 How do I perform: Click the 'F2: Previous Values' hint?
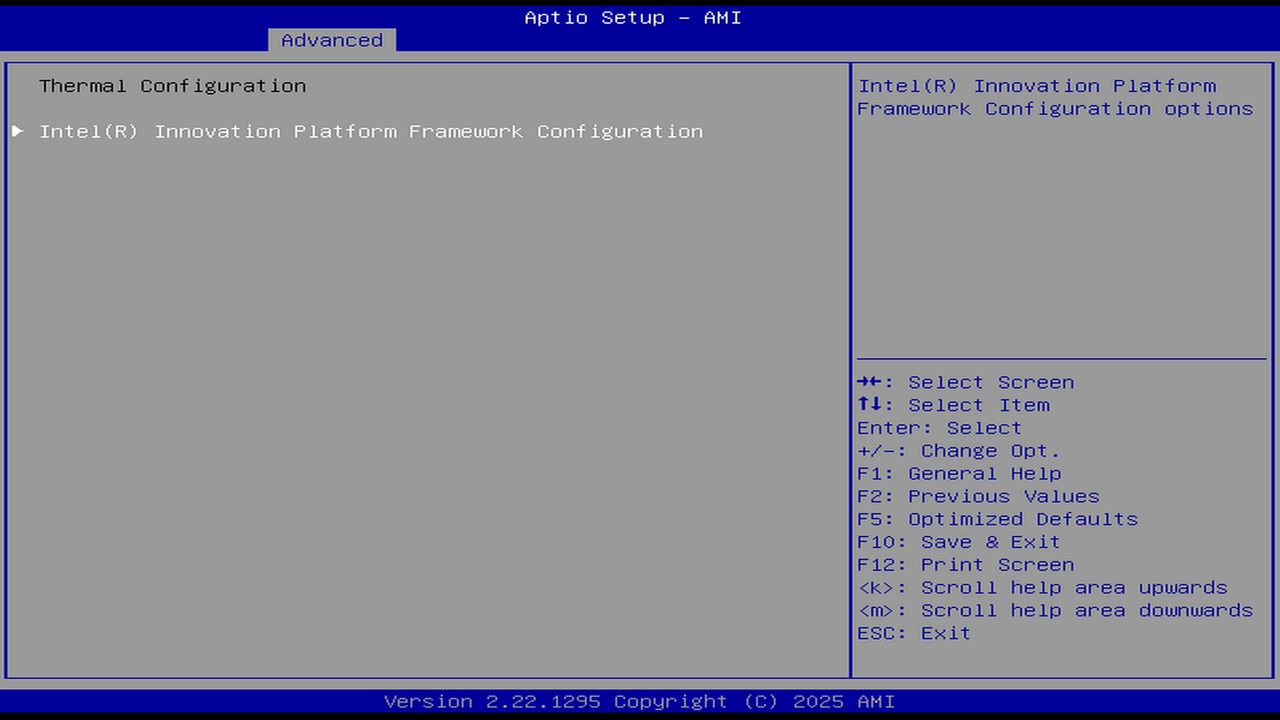point(978,496)
